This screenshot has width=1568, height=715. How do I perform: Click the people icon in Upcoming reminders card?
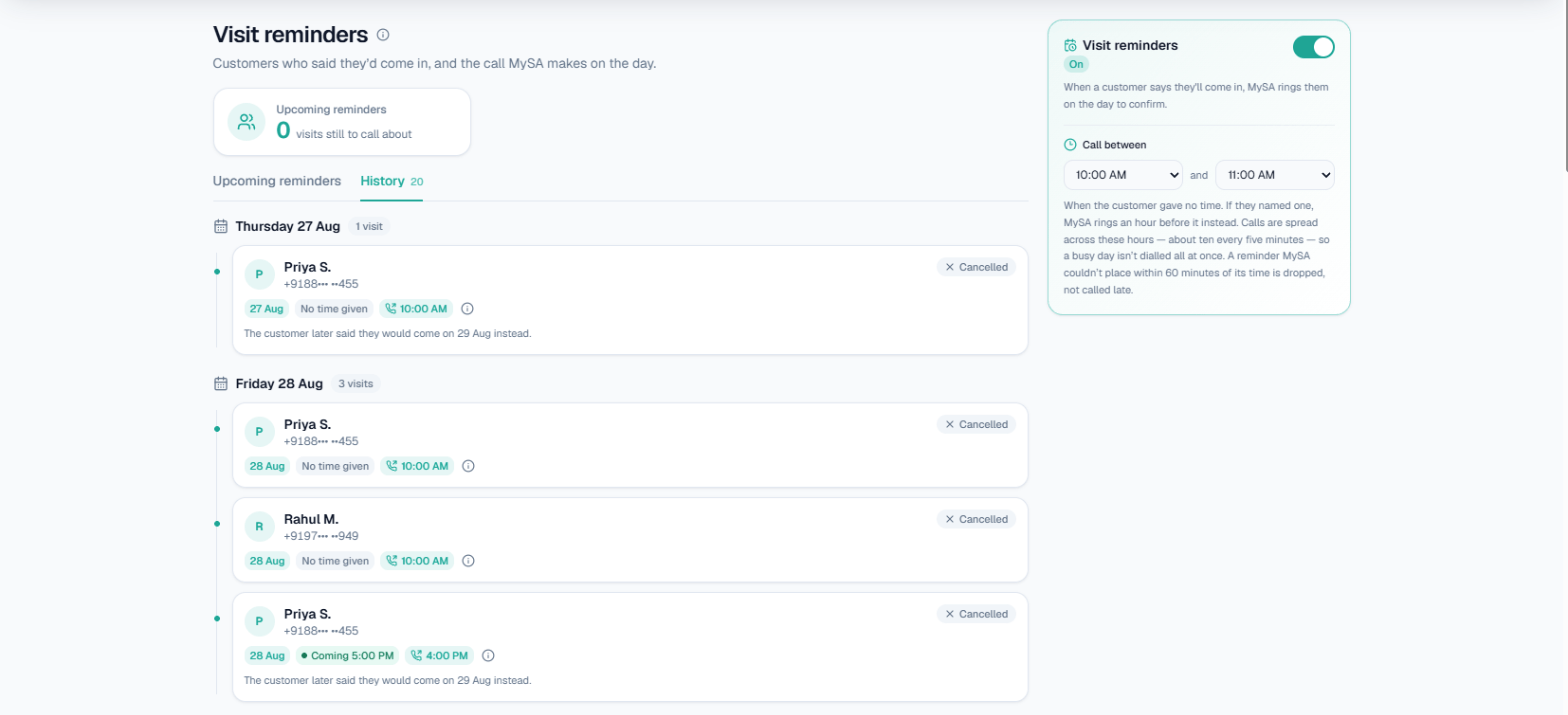pyautogui.click(x=246, y=122)
